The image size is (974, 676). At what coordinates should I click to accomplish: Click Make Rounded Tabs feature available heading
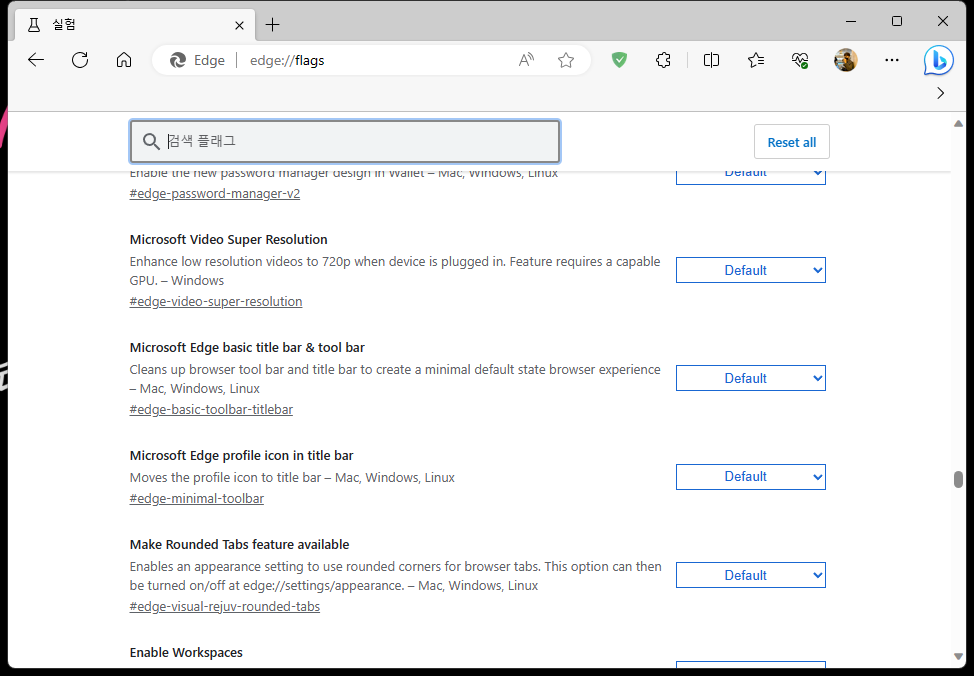pos(239,545)
